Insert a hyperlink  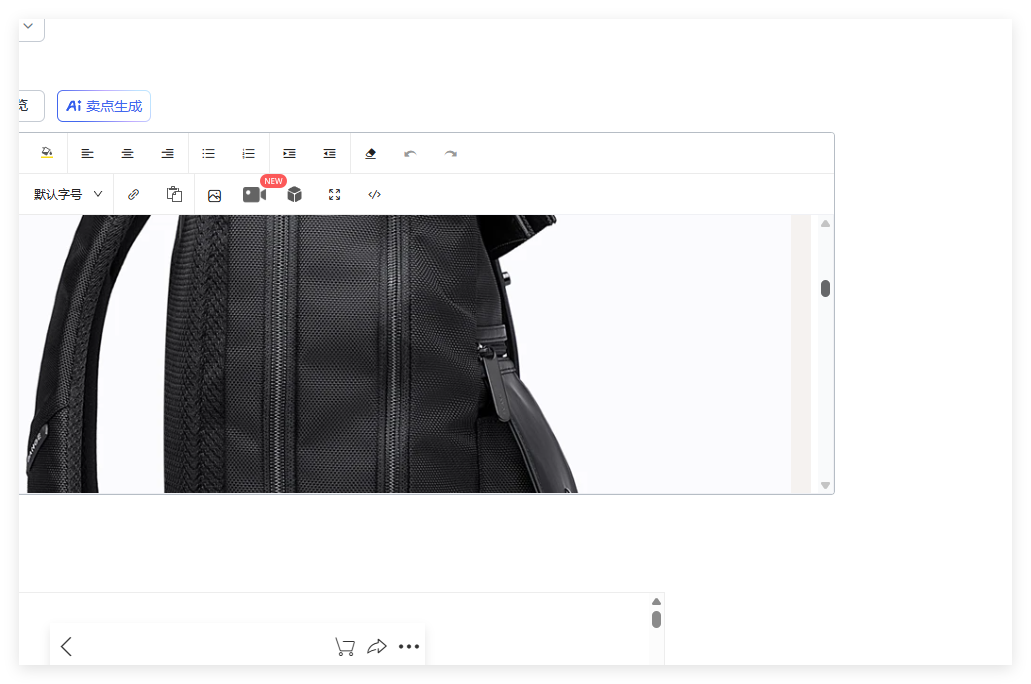(133, 194)
